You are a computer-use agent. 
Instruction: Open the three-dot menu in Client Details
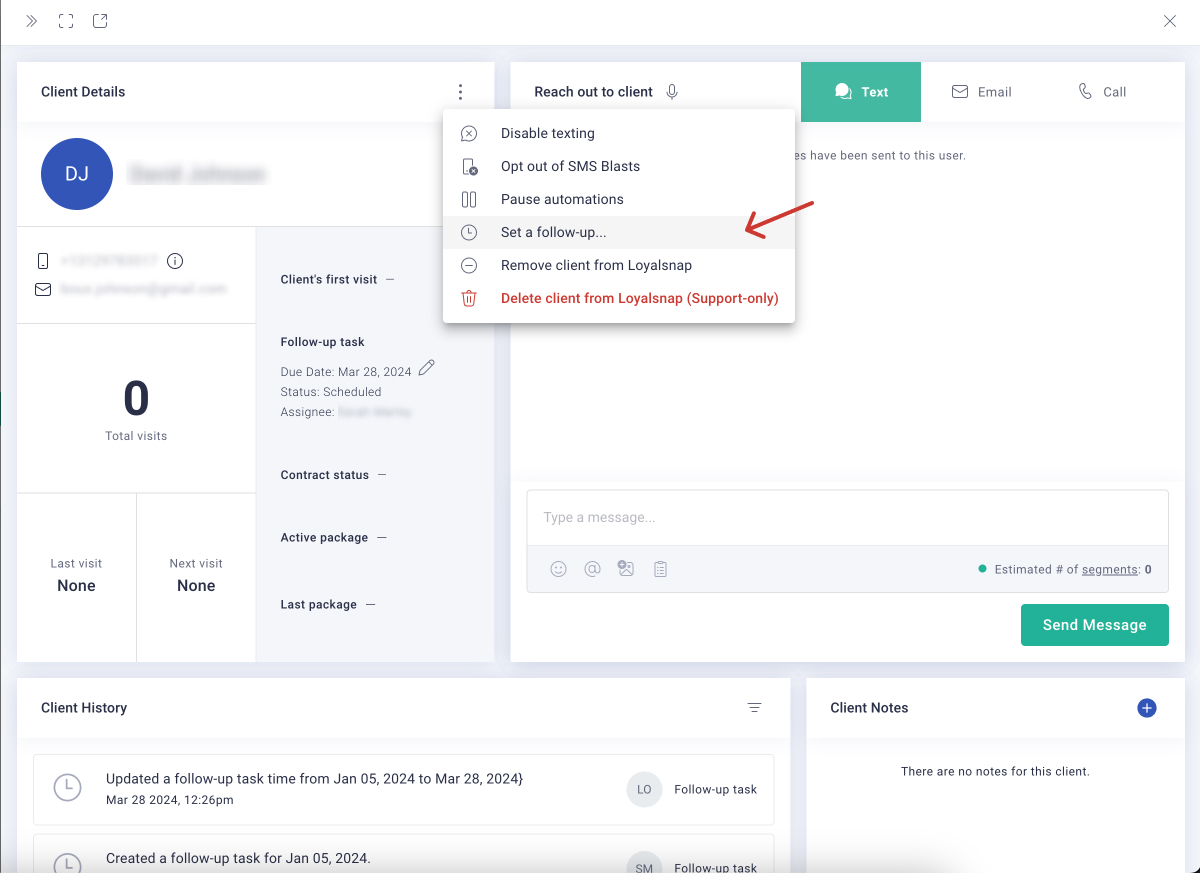[x=460, y=91]
